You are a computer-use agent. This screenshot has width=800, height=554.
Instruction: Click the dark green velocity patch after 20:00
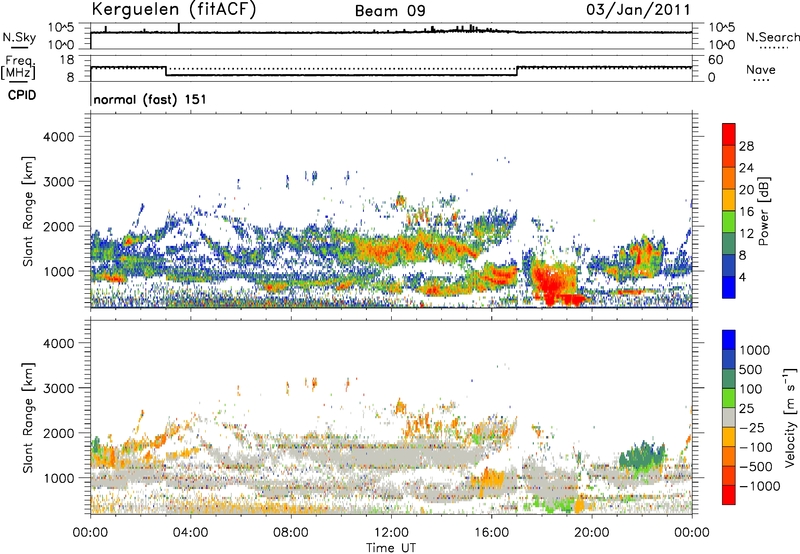click(x=642, y=456)
